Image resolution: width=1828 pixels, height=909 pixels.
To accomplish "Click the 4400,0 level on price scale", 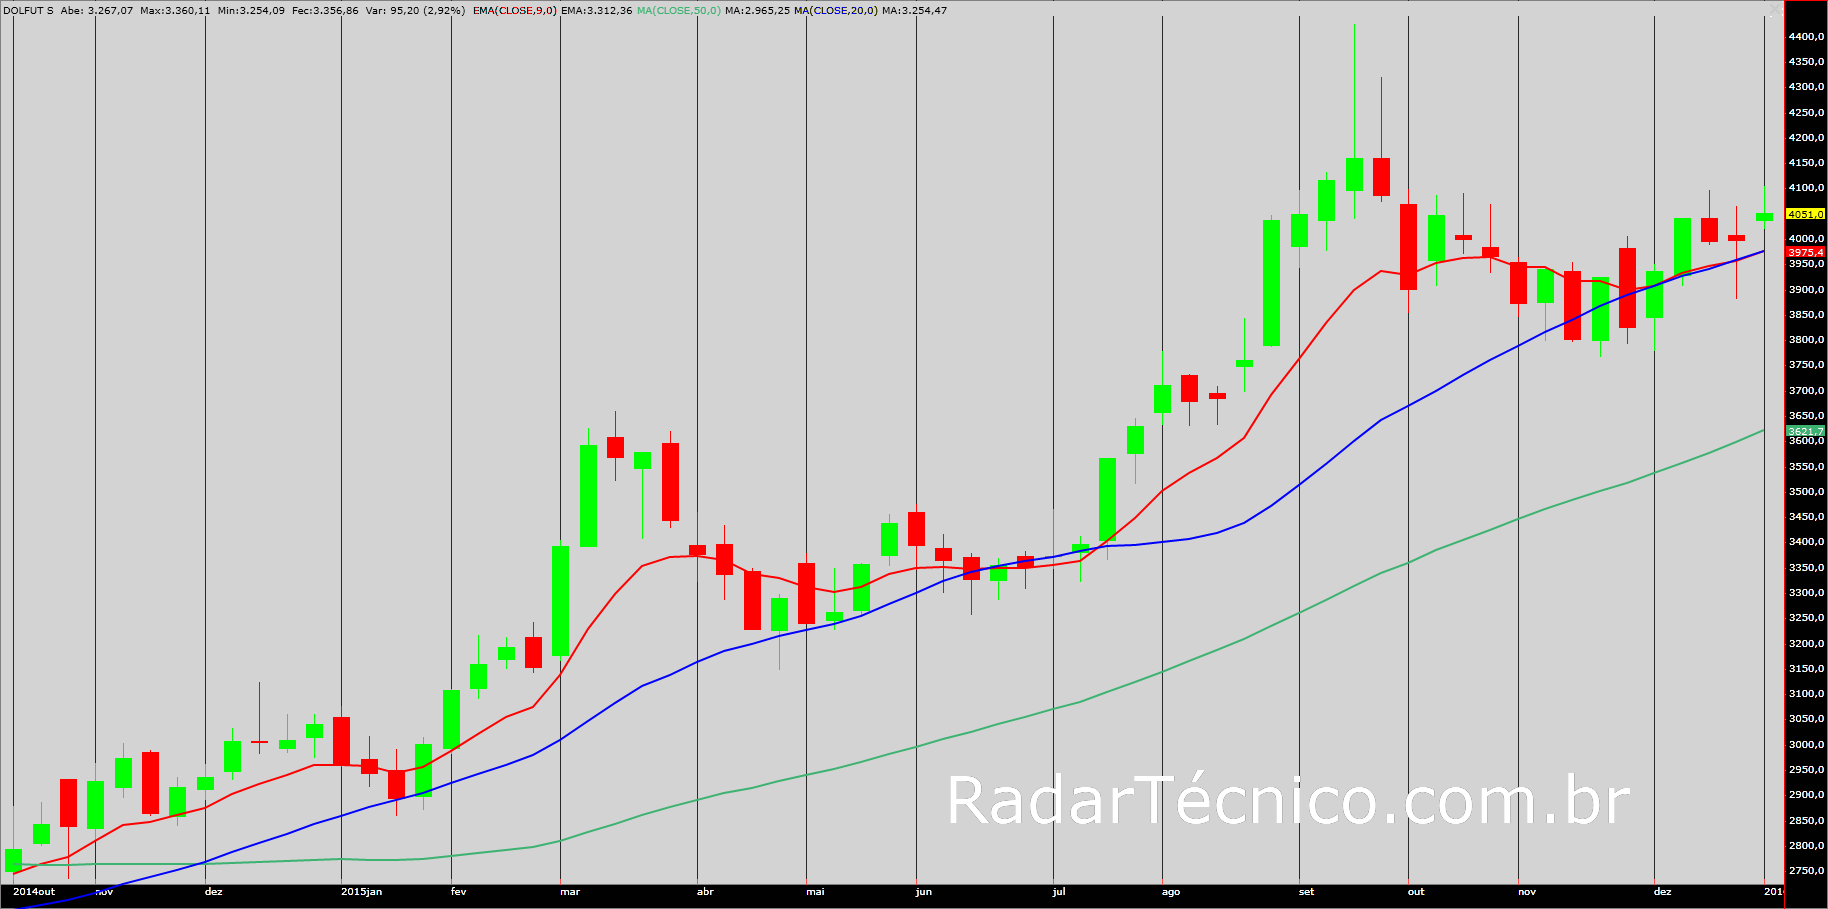I will coord(1806,36).
